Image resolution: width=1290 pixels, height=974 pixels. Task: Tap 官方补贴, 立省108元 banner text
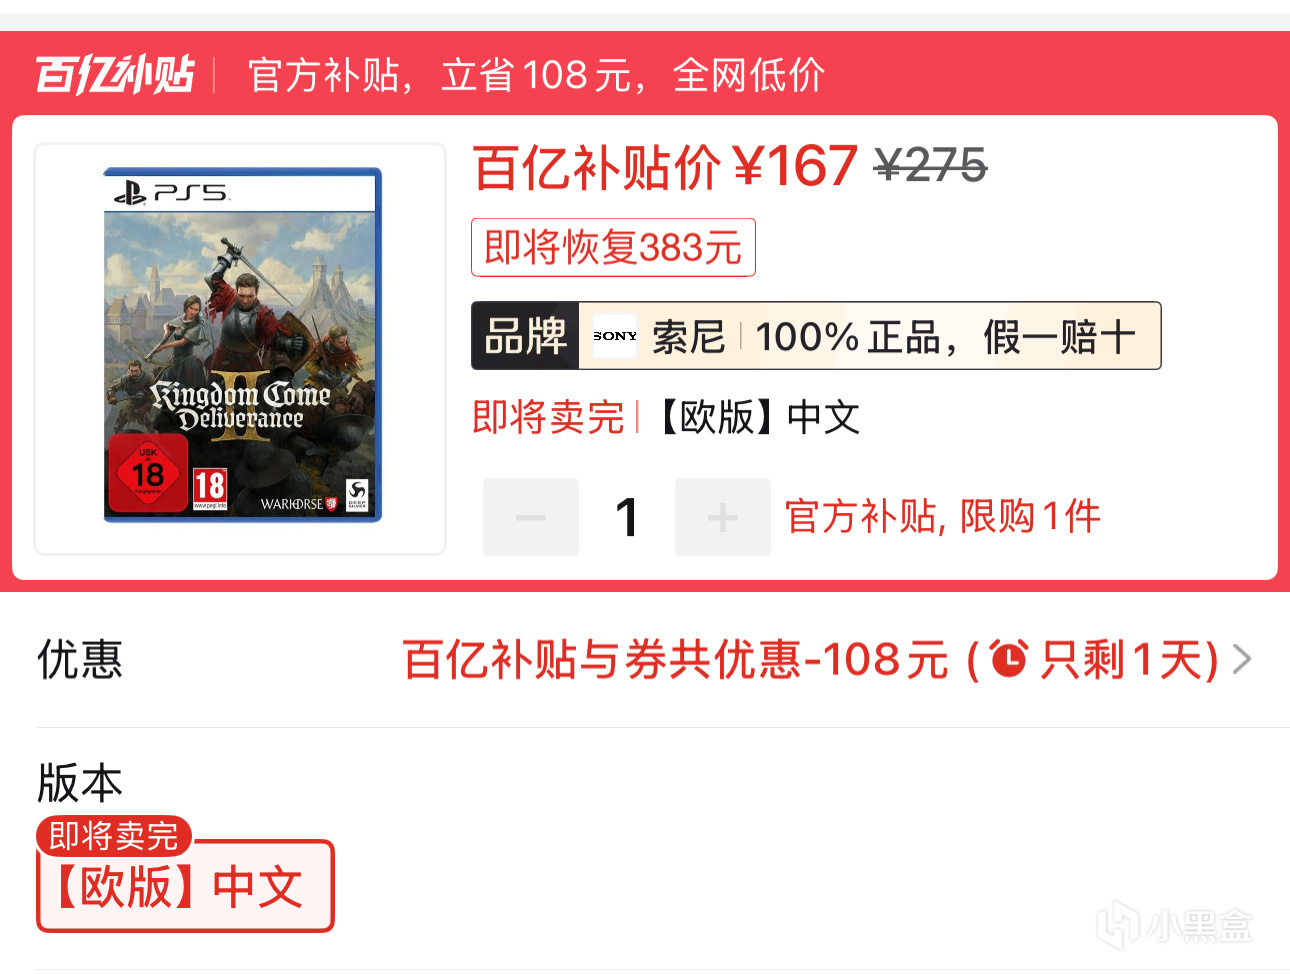click(x=536, y=75)
